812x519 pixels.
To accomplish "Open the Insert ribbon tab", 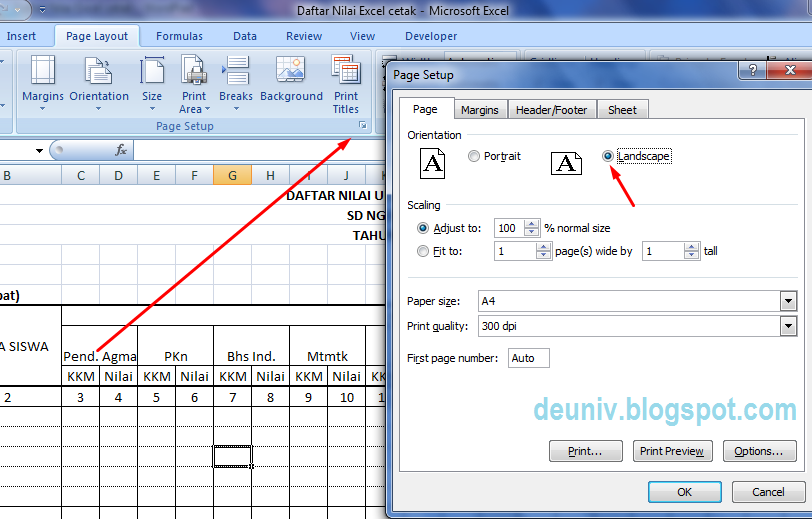I will 21,36.
